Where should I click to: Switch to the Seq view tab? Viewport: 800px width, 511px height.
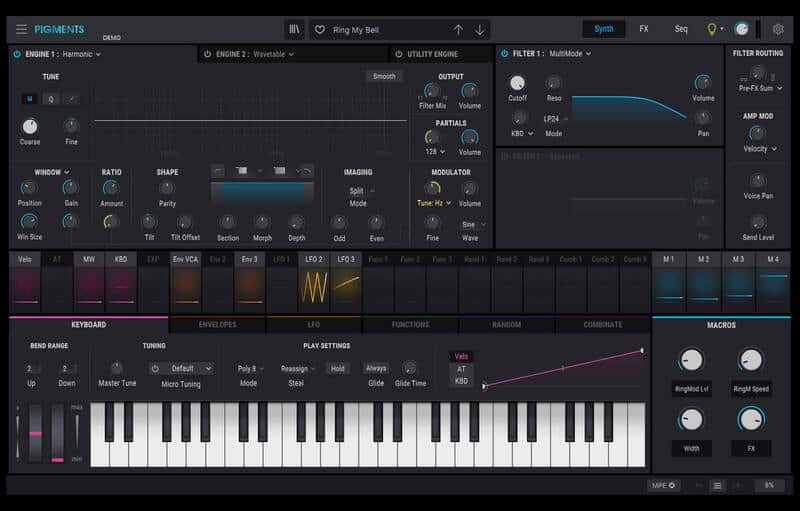coord(681,29)
